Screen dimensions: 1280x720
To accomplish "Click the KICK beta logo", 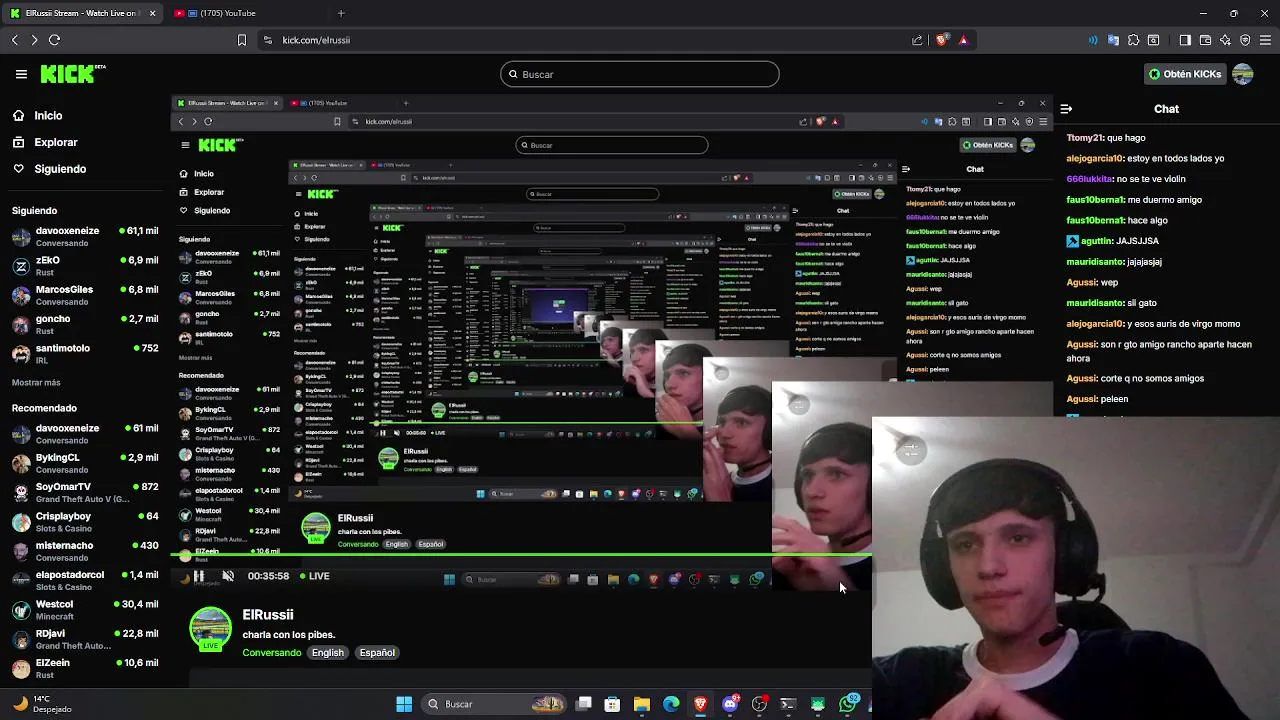I will pyautogui.click(x=73, y=73).
